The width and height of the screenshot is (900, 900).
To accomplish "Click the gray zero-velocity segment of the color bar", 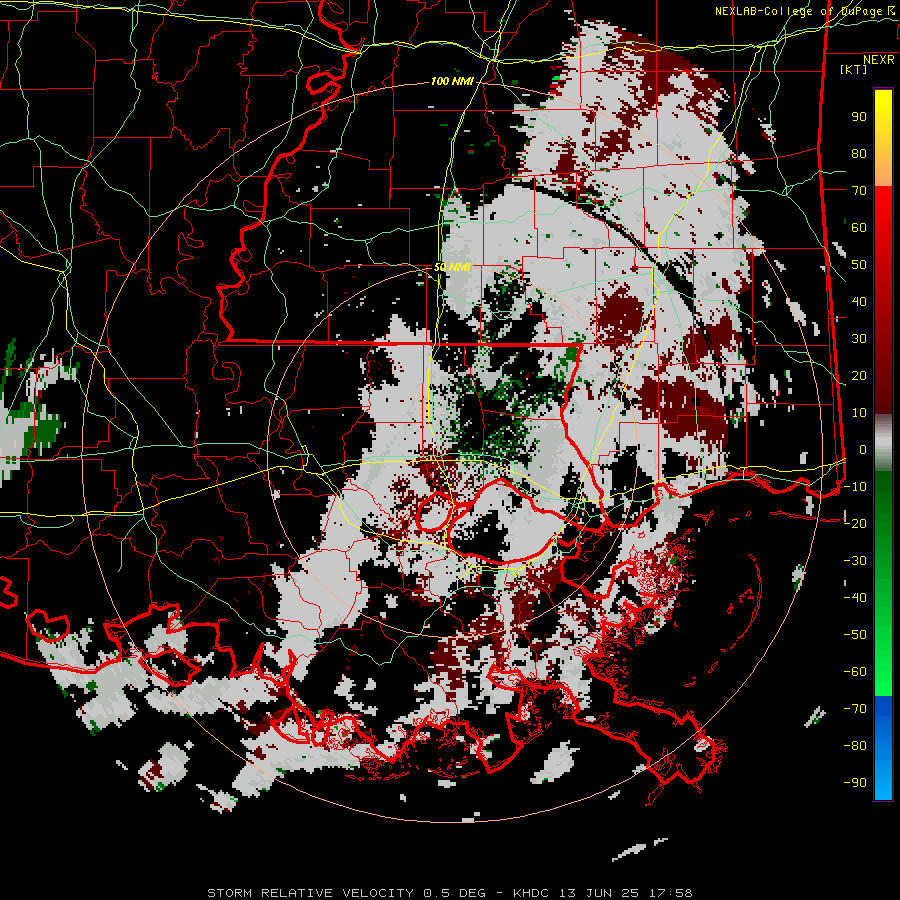I will [x=883, y=443].
